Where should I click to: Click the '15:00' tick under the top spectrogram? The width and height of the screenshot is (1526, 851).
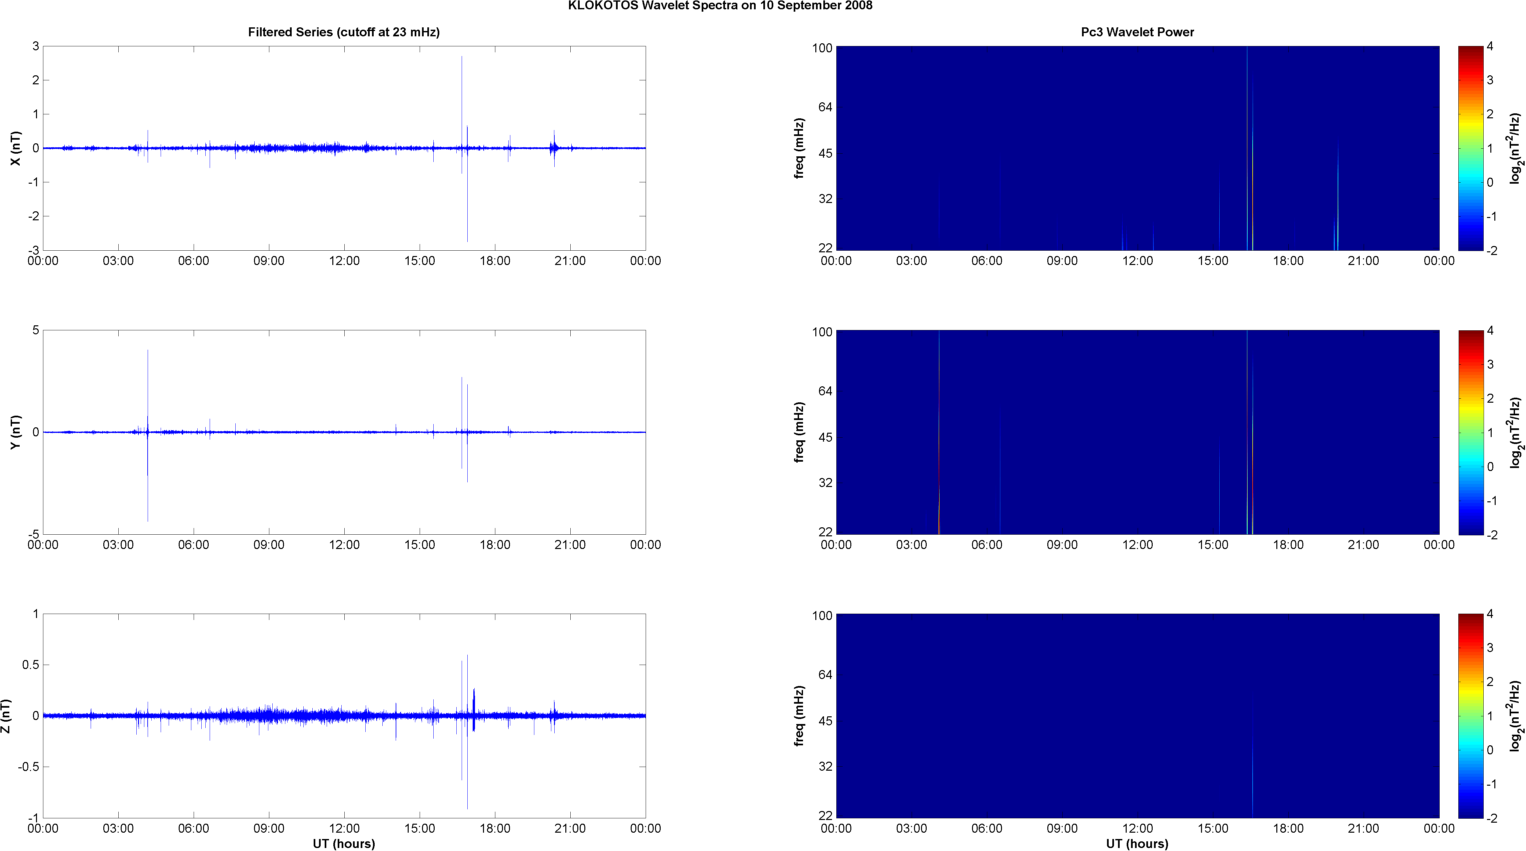point(1213,261)
